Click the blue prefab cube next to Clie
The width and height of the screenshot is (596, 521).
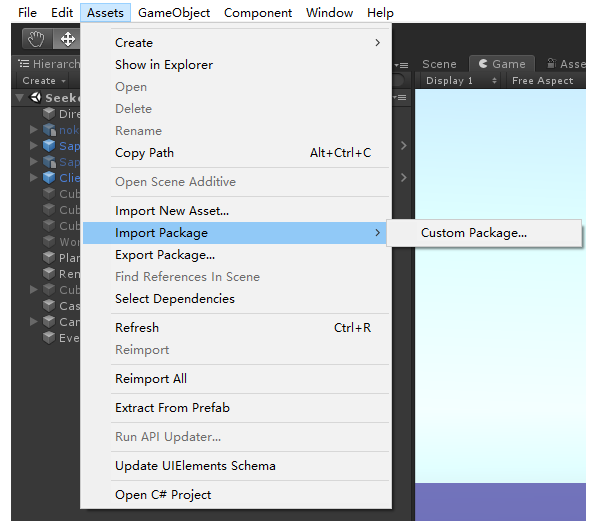point(49,178)
